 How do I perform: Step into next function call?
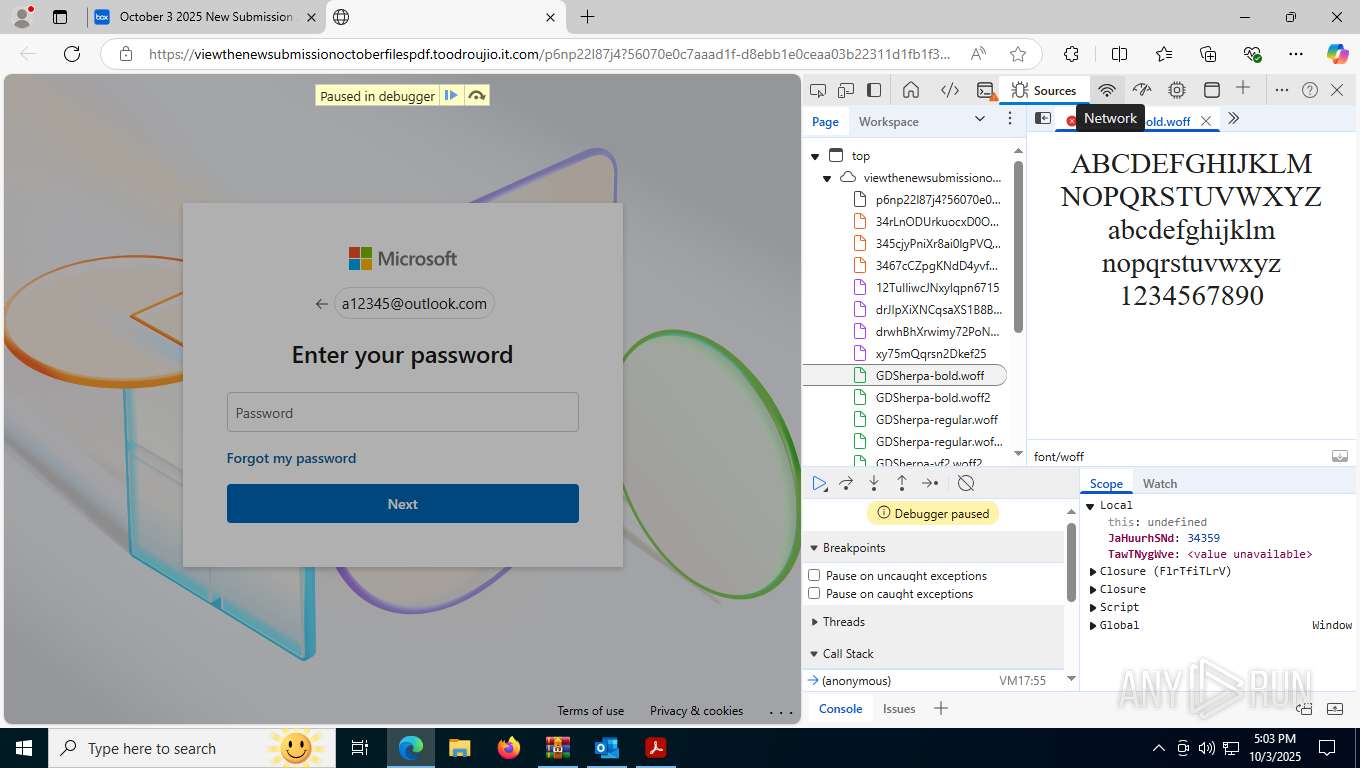[874, 483]
